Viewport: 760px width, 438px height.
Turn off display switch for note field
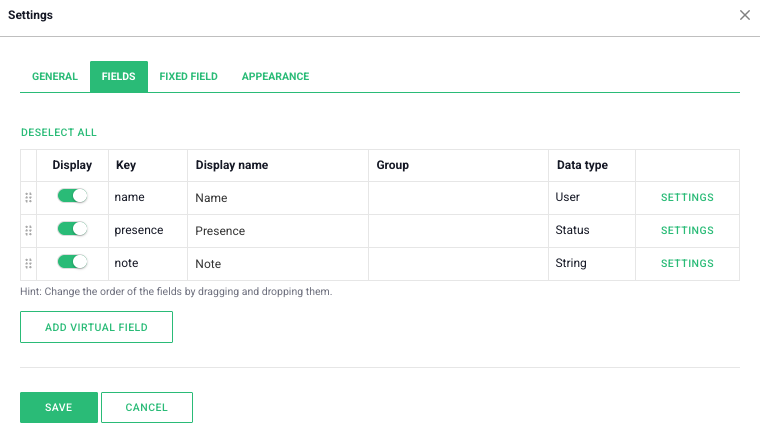coord(72,263)
